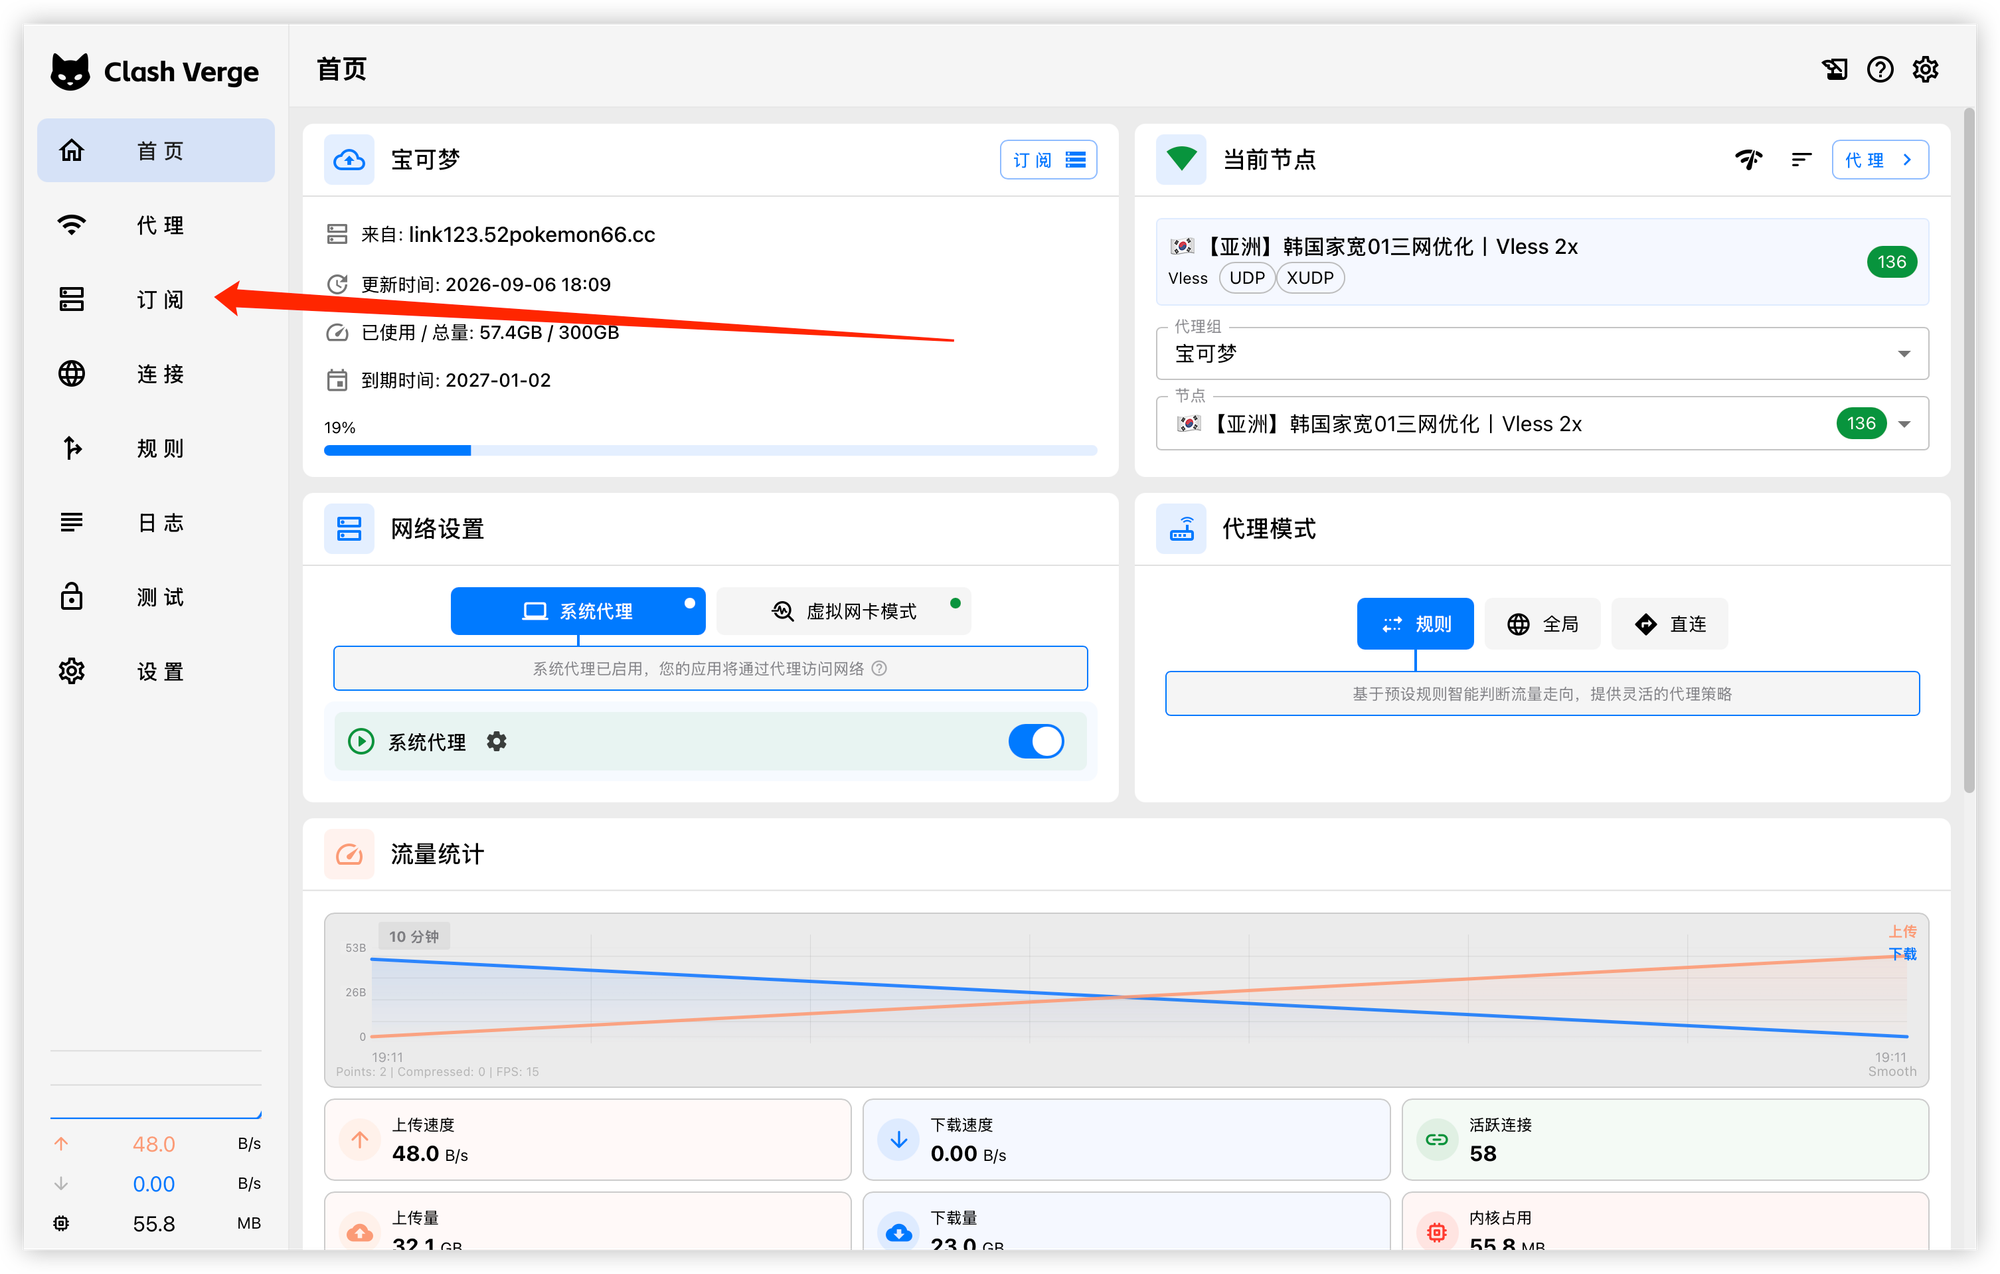Go to 规则 in sidebar menu
Viewport: 2000px width, 1274px height.
coord(156,448)
